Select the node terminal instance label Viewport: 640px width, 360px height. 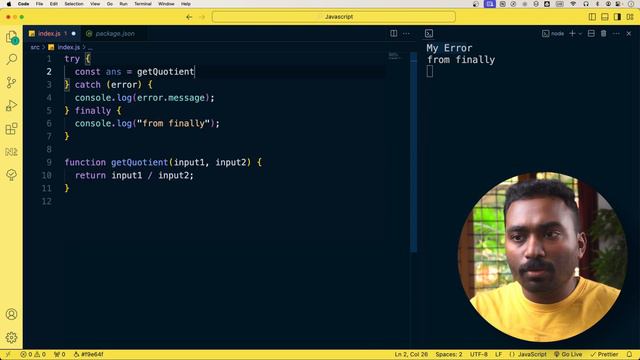(553, 33)
